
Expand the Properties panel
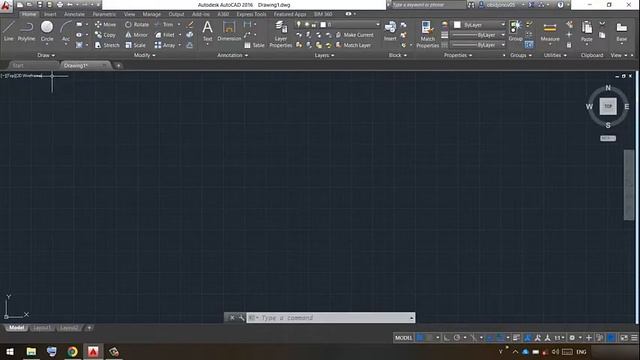click(458, 55)
